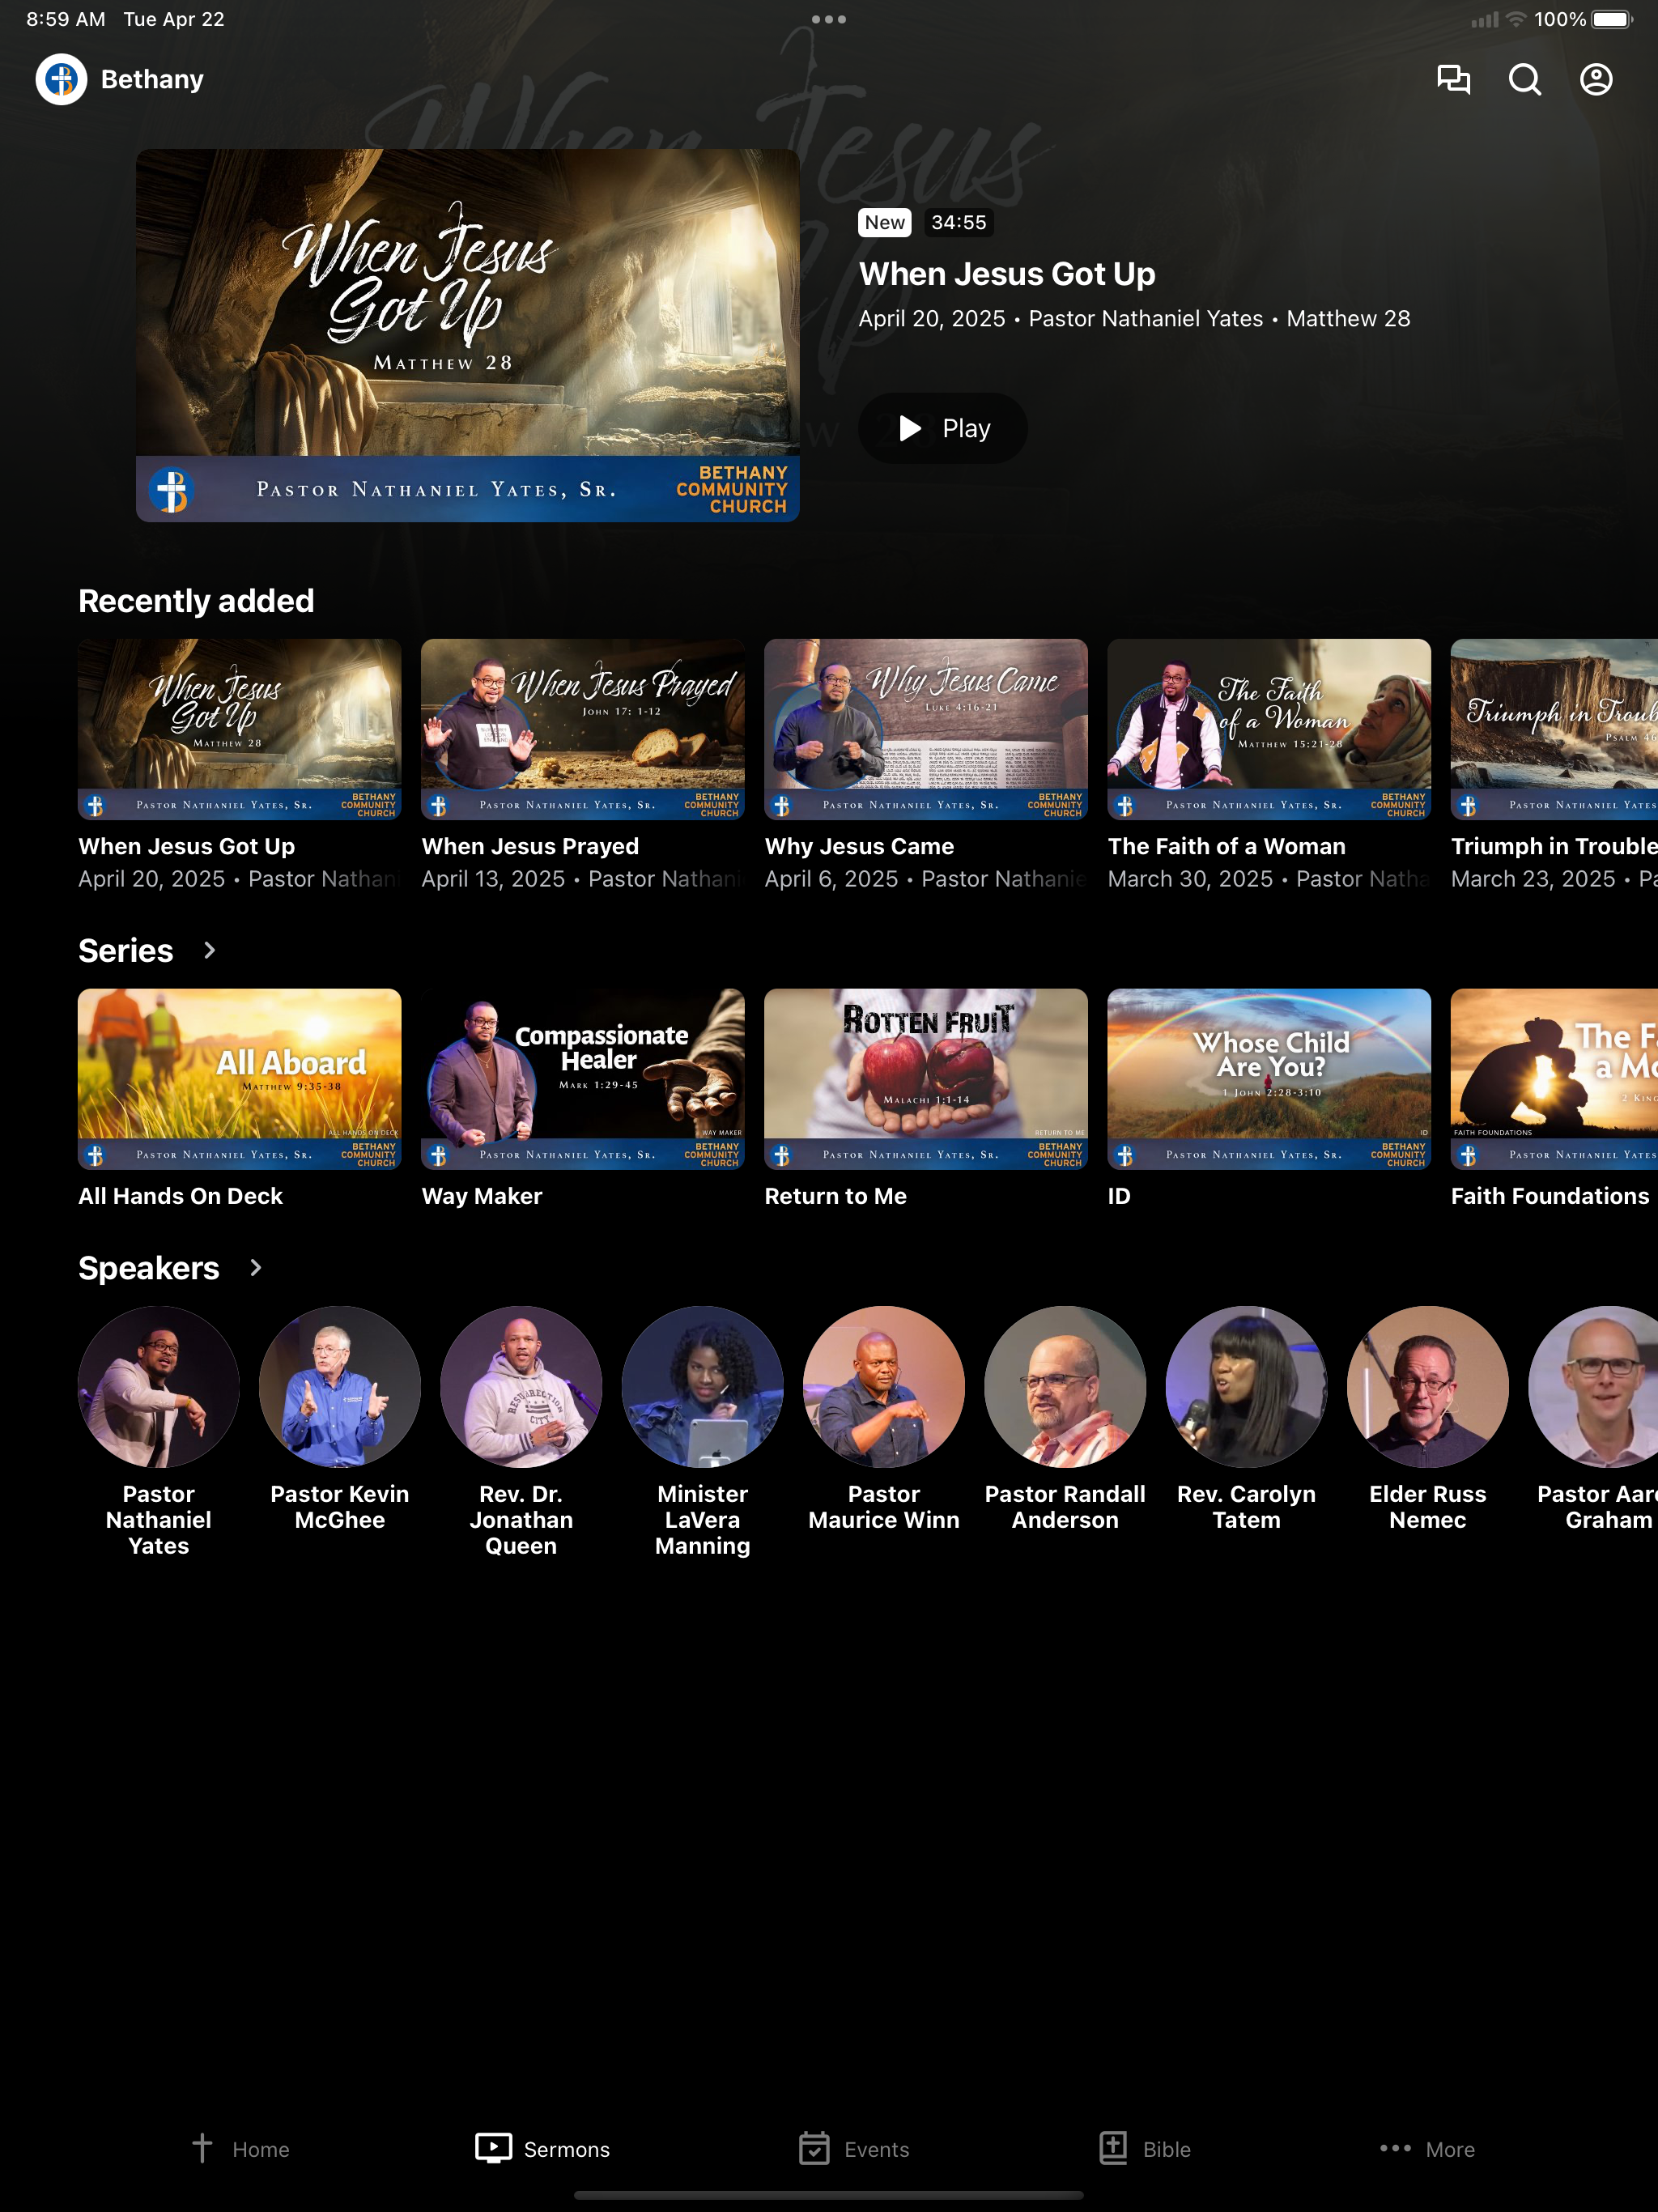The width and height of the screenshot is (1658, 2212).
Task: Tap the "Pastor Maurice Winn" name label
Action: pyautogui.click(x=884, y=1507)
